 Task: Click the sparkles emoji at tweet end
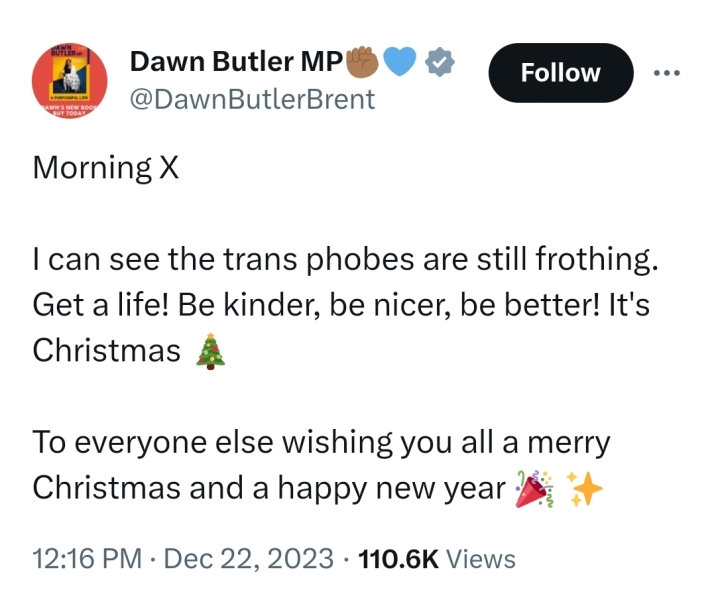(585, 487)
